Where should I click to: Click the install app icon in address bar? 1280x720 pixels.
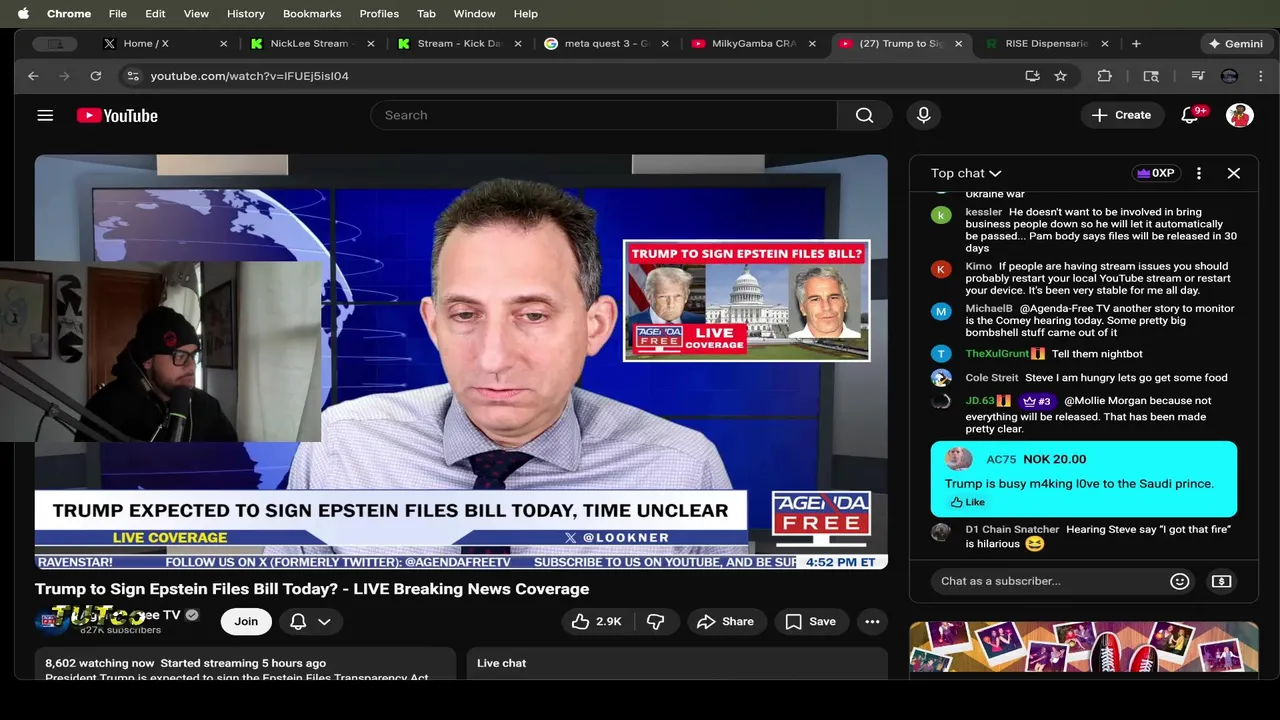click(x=1033, y=76)
